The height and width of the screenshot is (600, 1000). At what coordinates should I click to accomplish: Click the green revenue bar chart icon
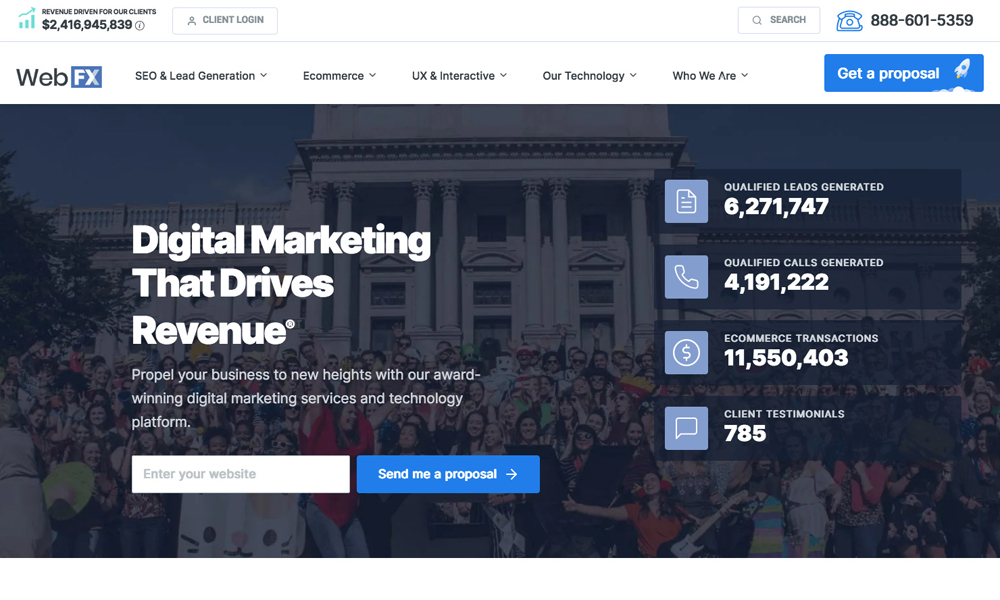point(26,19)
